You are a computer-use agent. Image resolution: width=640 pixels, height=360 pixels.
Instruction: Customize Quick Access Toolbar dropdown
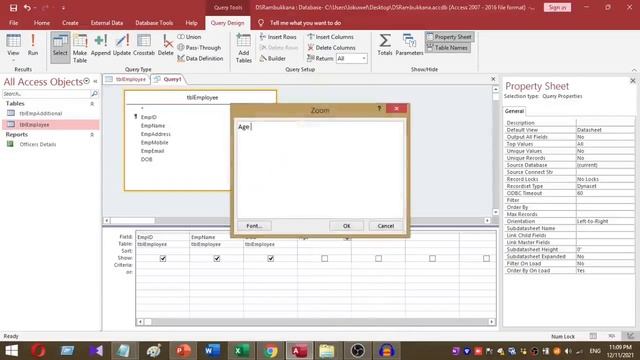pos(63,8)
